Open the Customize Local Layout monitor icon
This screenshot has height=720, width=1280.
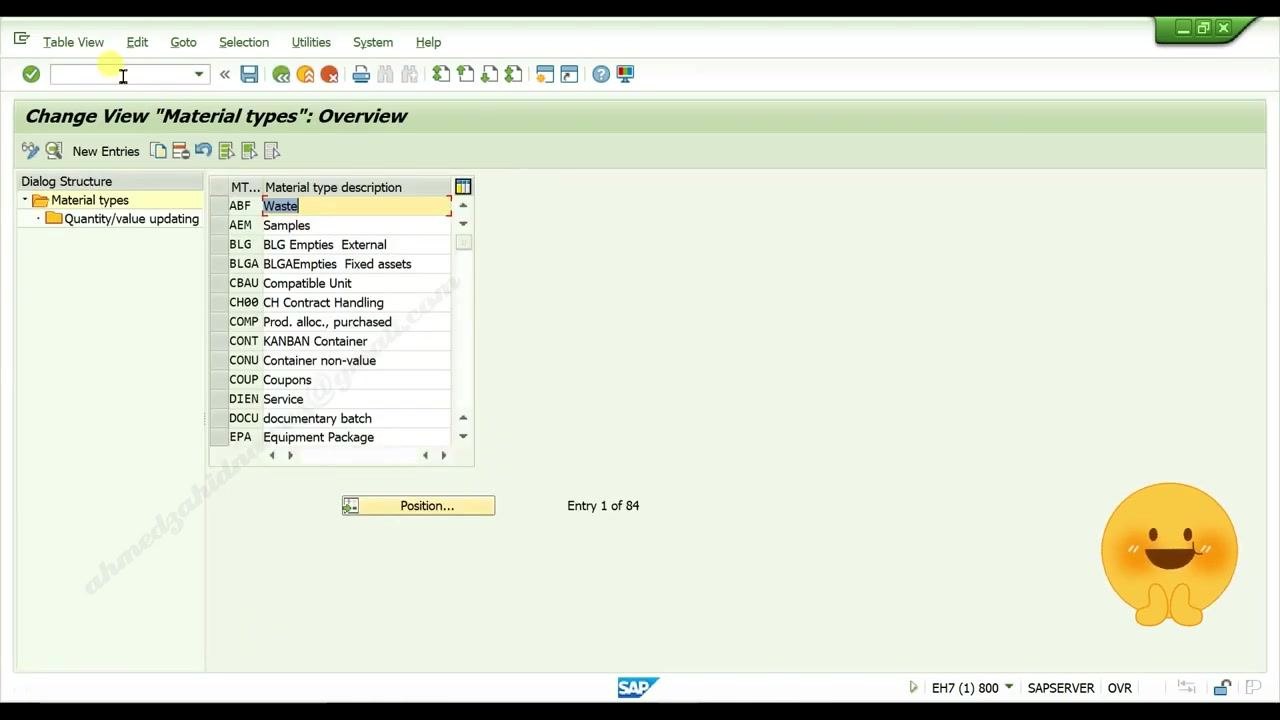coord(625,74)
